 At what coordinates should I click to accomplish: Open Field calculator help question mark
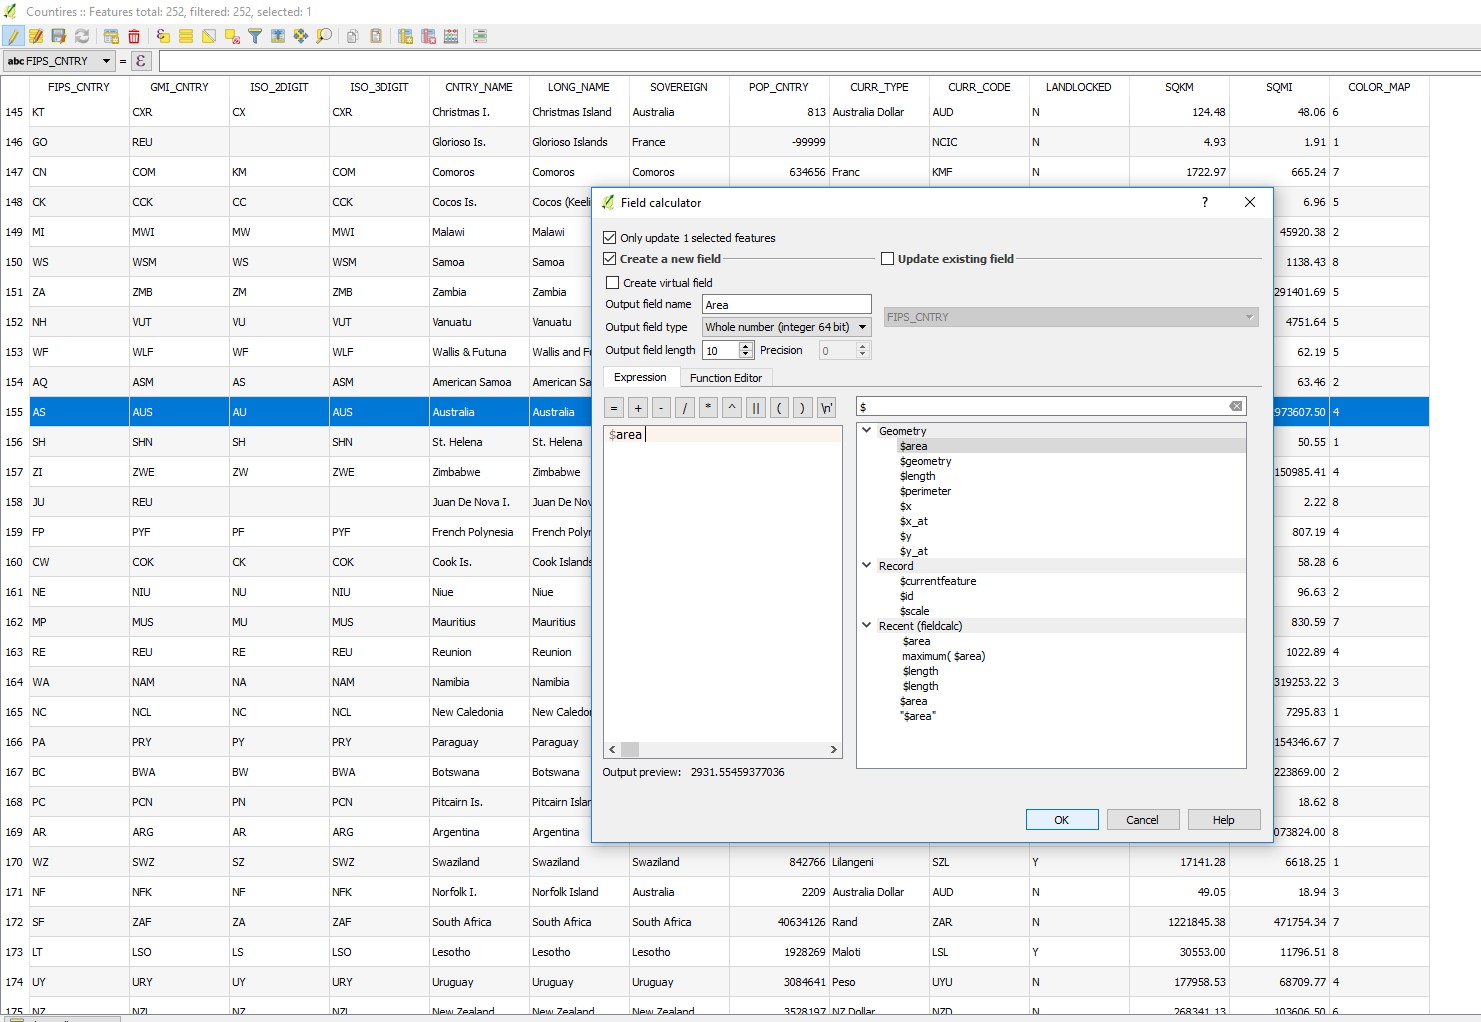(1205, 202)
